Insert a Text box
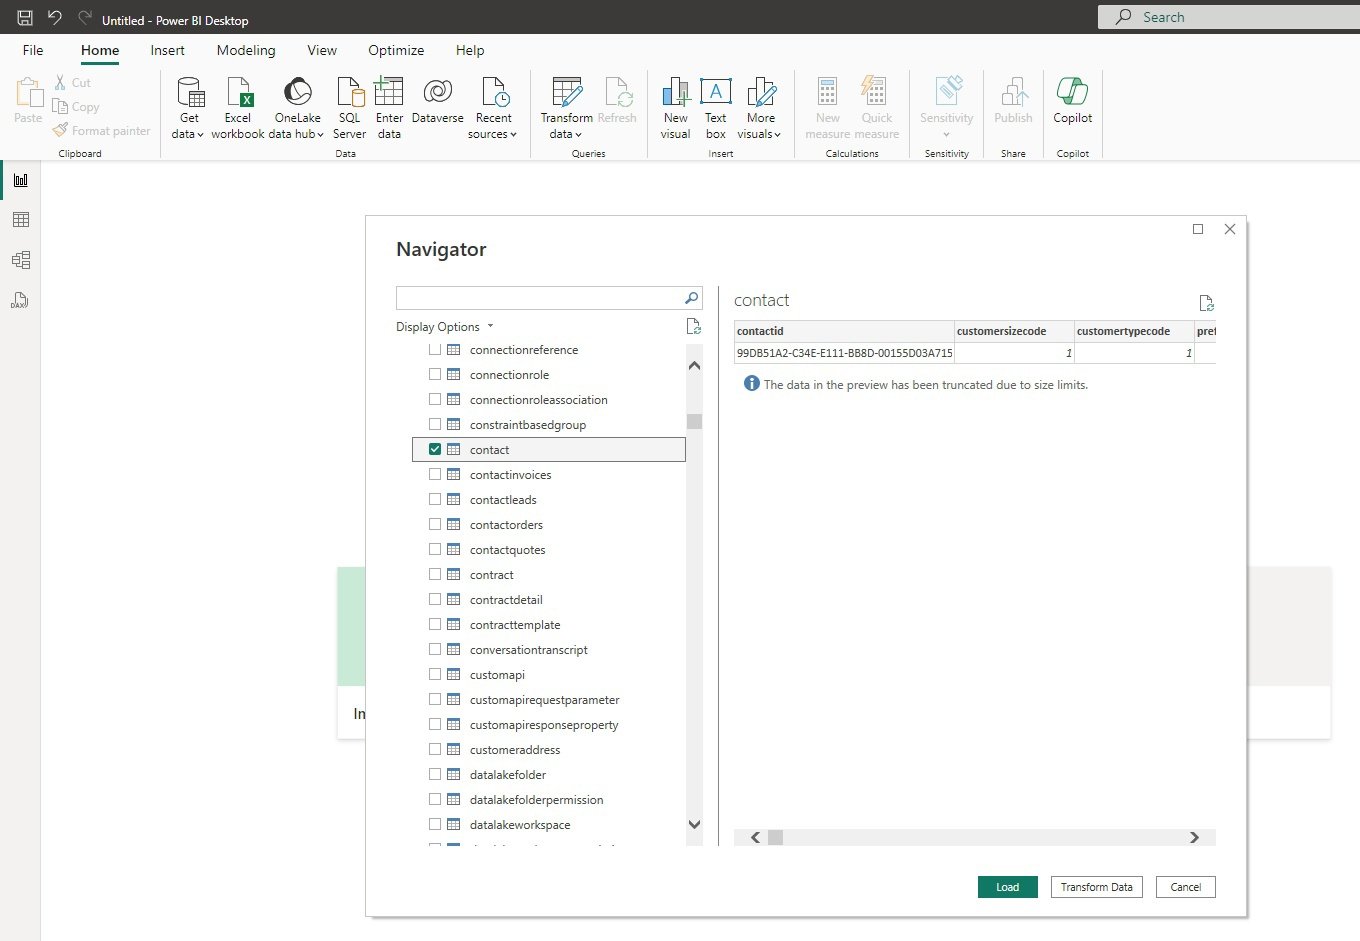The height and width of the screenshot is (941, 1360). pyautogui.click(x=715, y=108)
